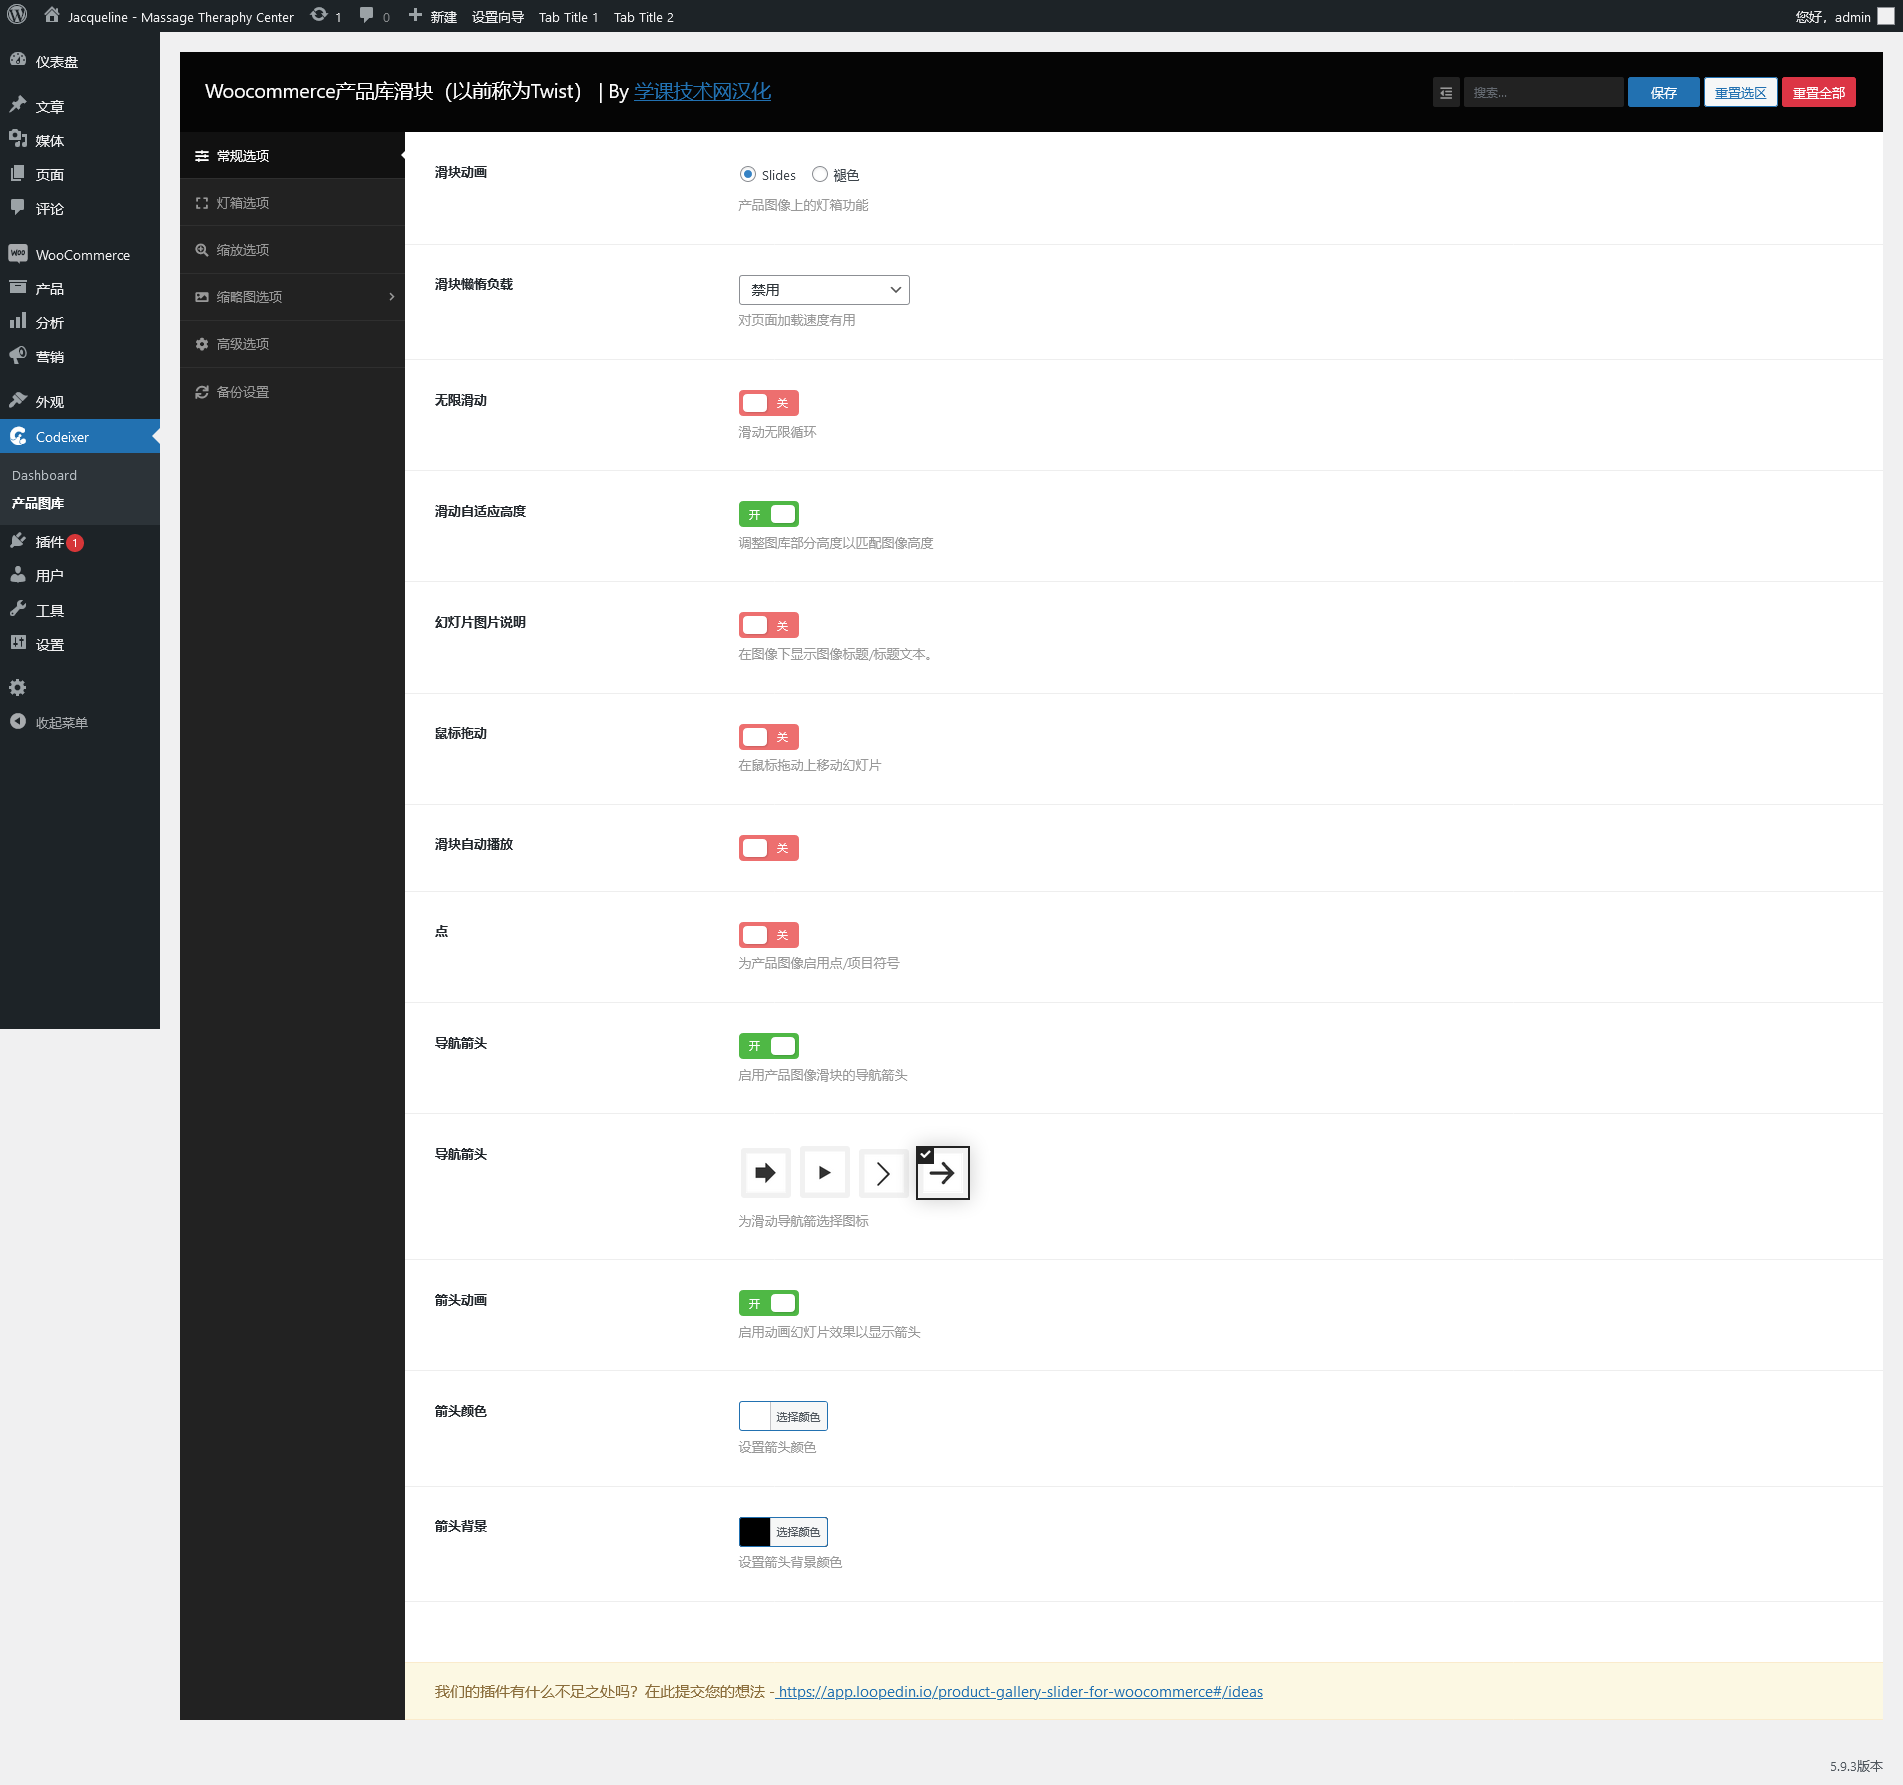Enable the 无限滑动 toggle
Screen dimensions: 1903x1785
point(768,403)
